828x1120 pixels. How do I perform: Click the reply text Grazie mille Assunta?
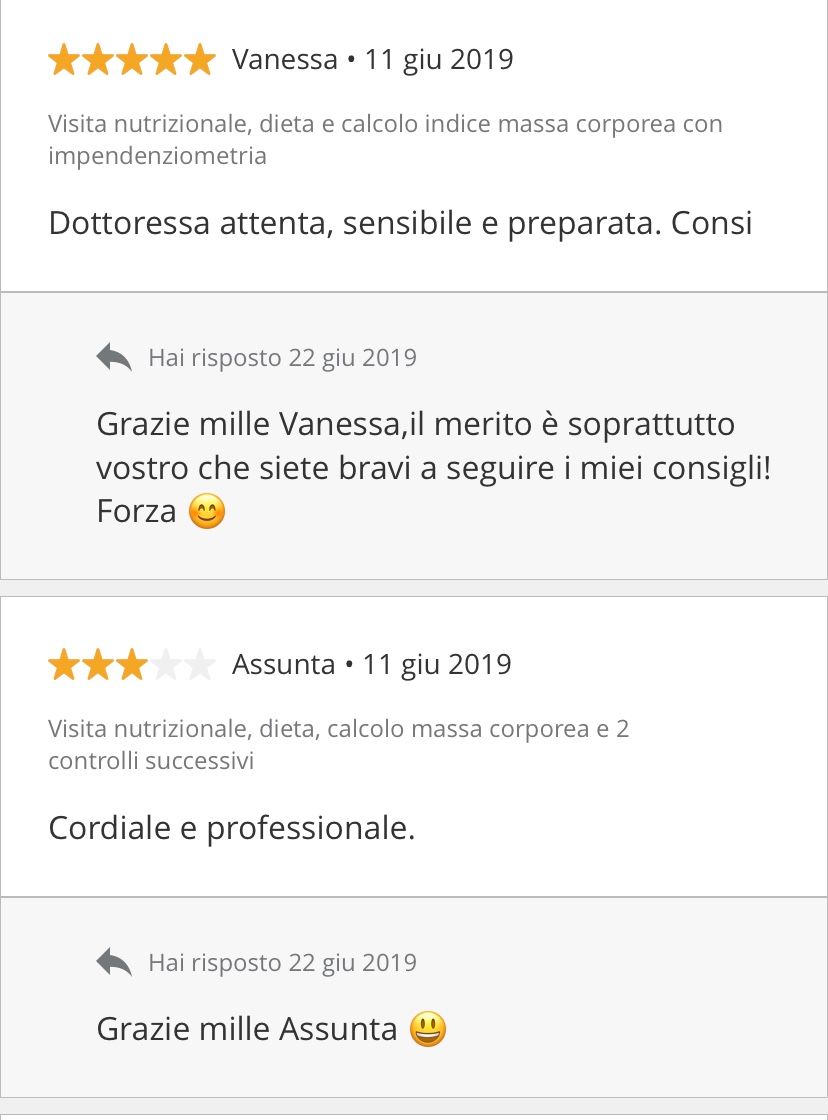pyautogui.click(x=247, y=1029)
